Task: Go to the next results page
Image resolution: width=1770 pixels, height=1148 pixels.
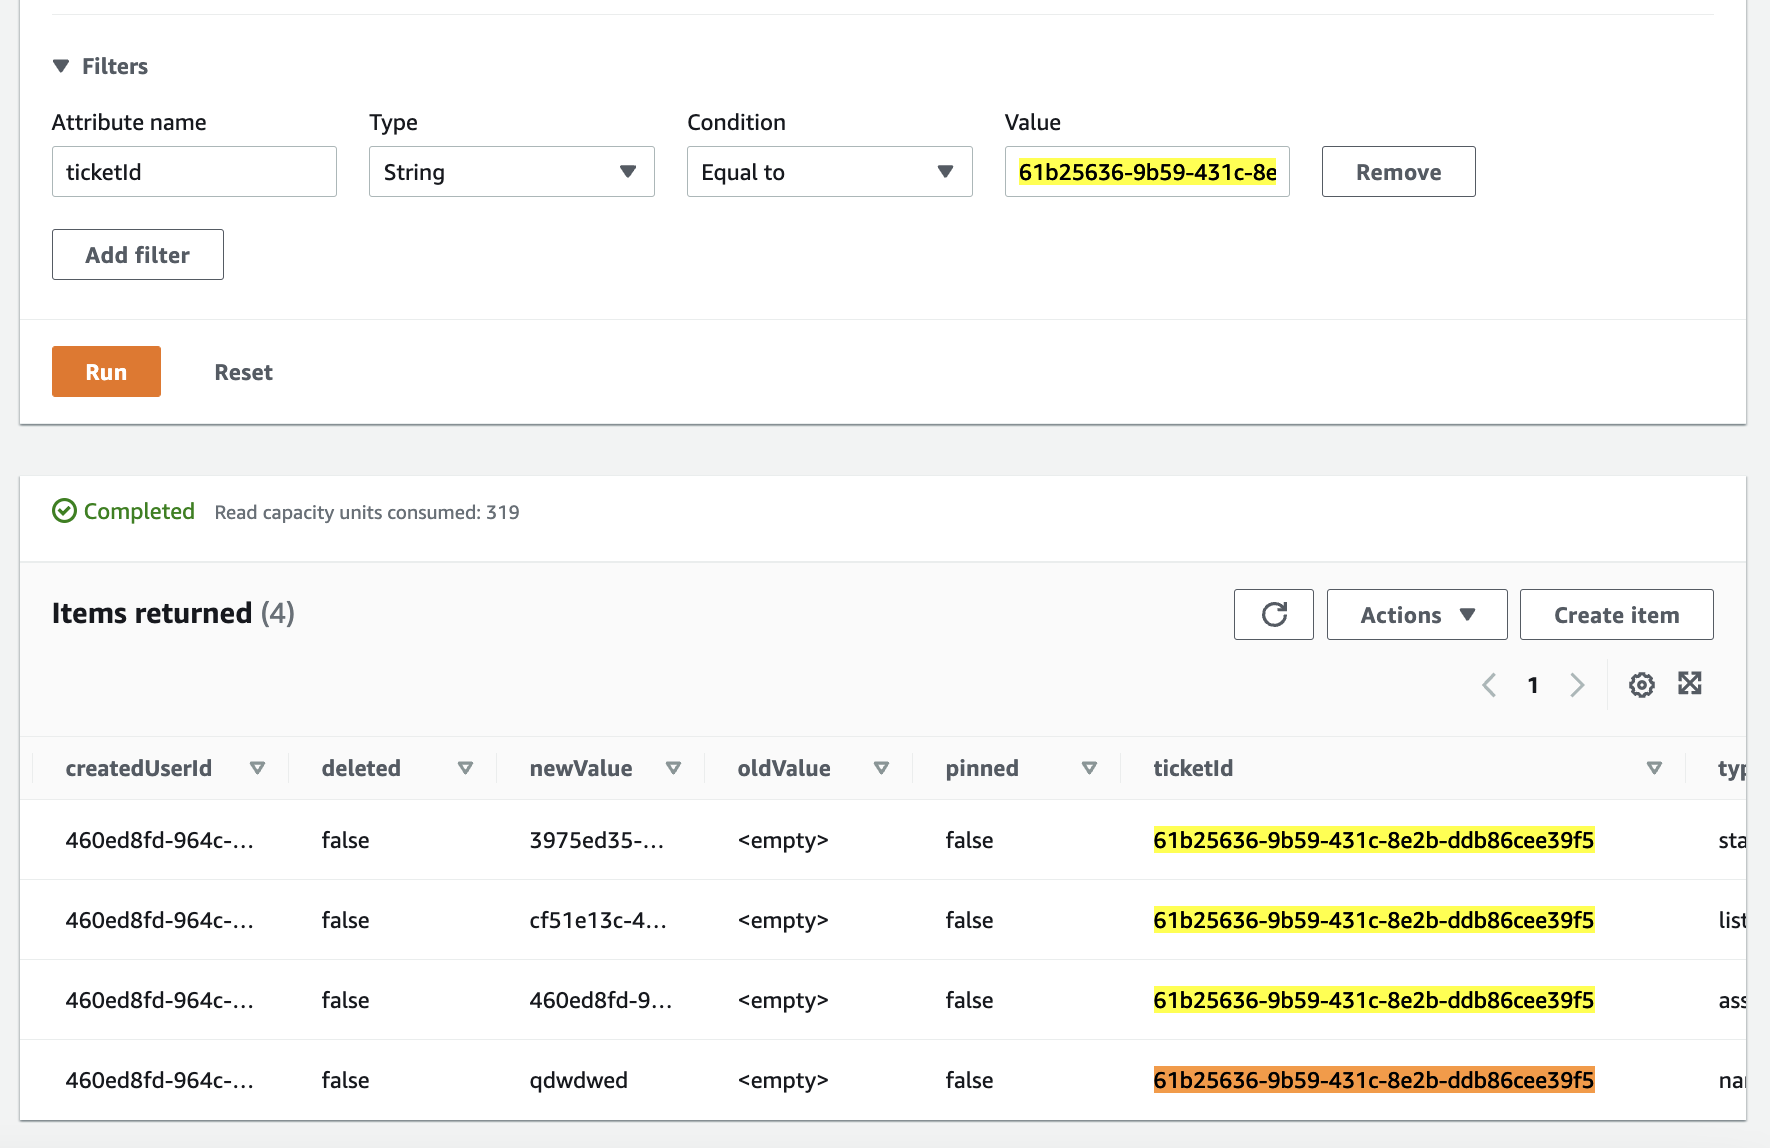Action: pos(1577,685)
